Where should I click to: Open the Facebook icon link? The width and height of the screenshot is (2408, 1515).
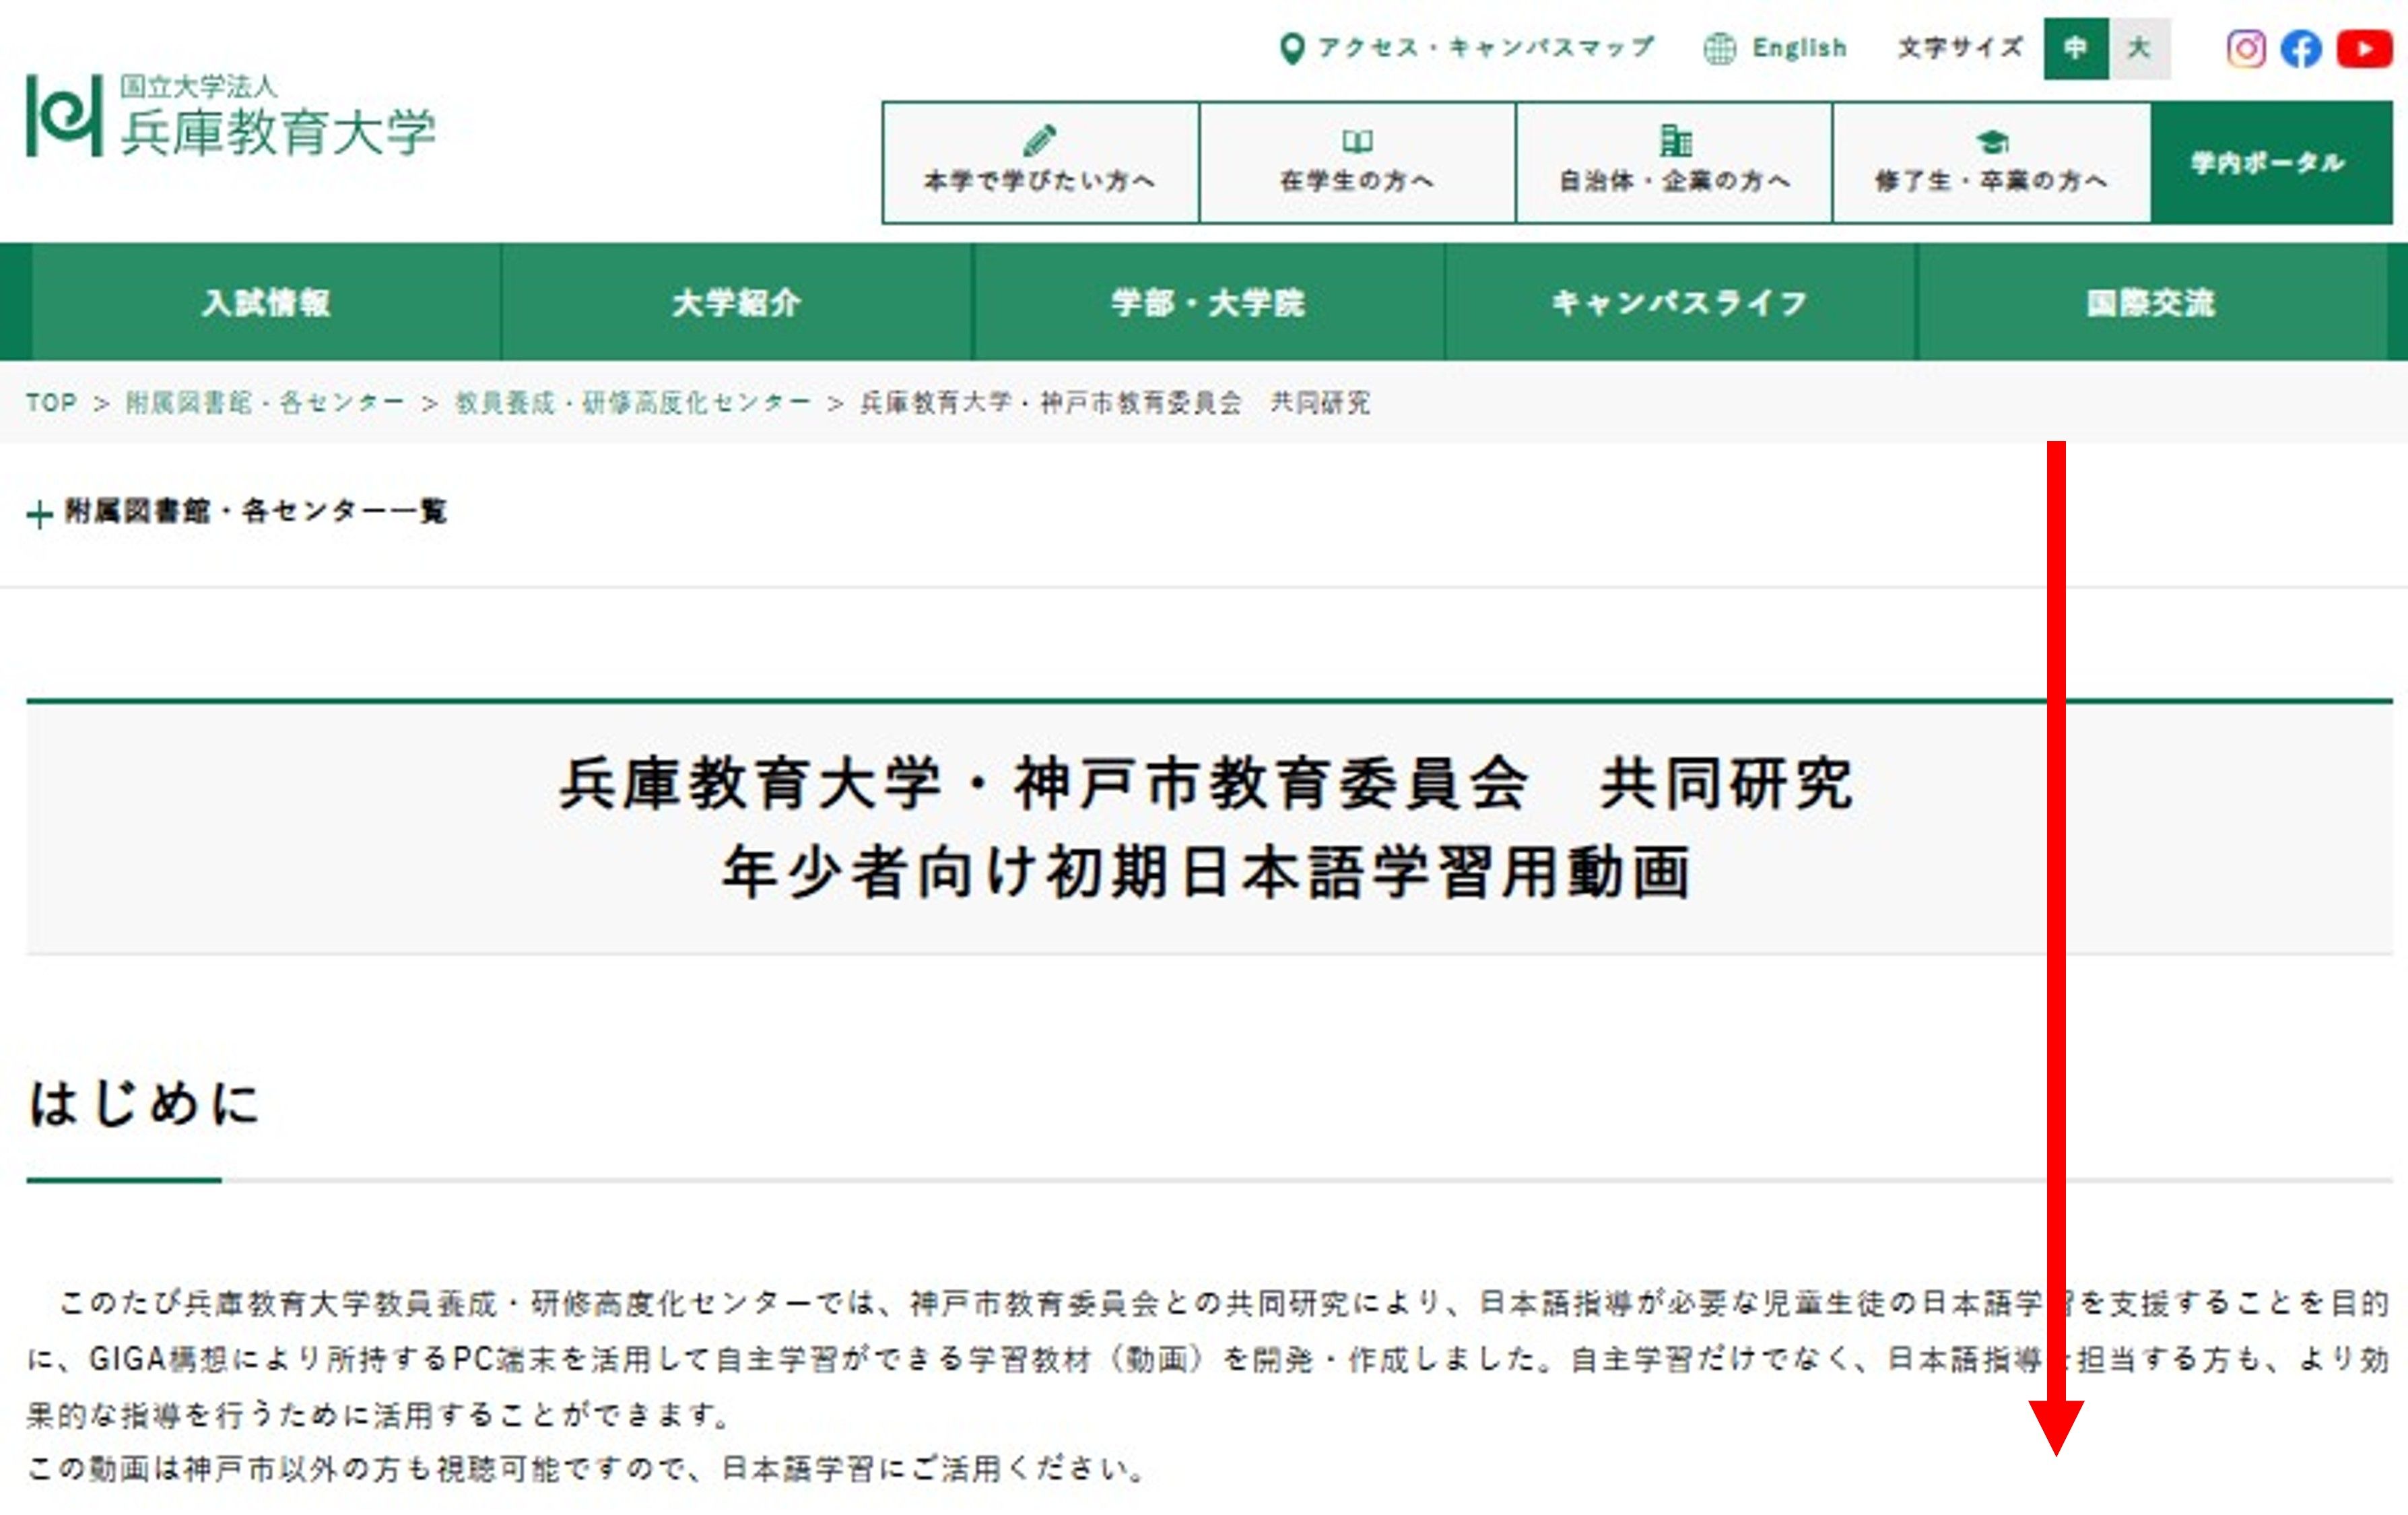point(2300,49)
